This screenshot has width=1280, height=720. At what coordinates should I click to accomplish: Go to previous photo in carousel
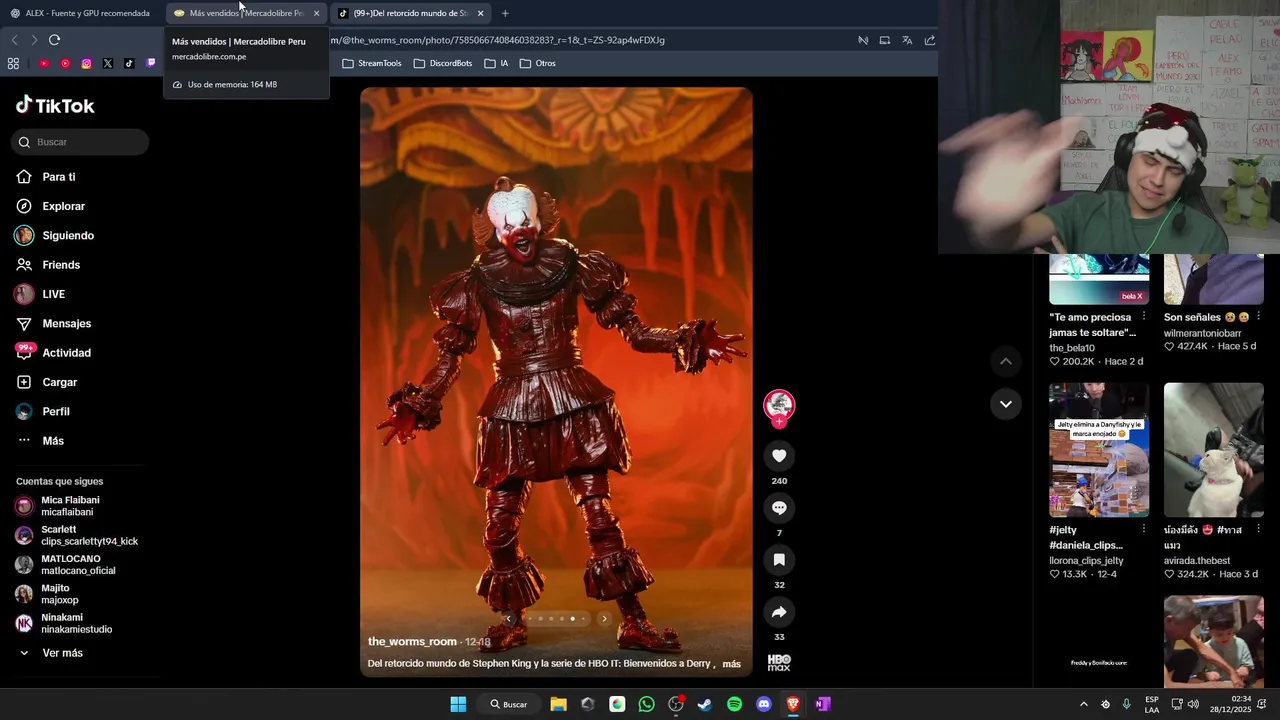coord(508,619)
